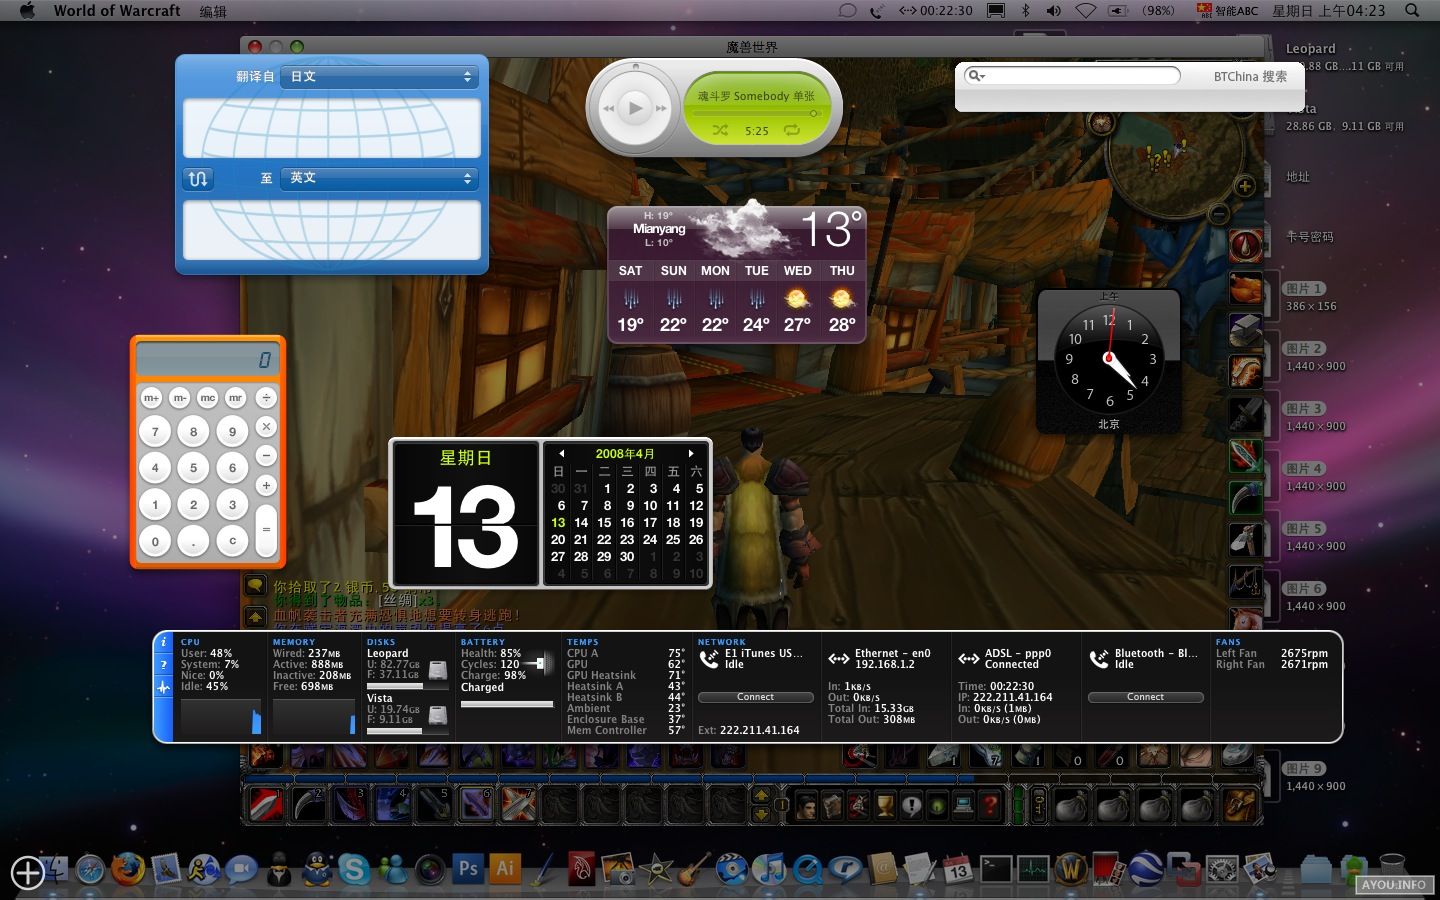Click the Finder icon in the Dock
Image resolution: width=1440 pixels, height=900 pixels.
53,869
